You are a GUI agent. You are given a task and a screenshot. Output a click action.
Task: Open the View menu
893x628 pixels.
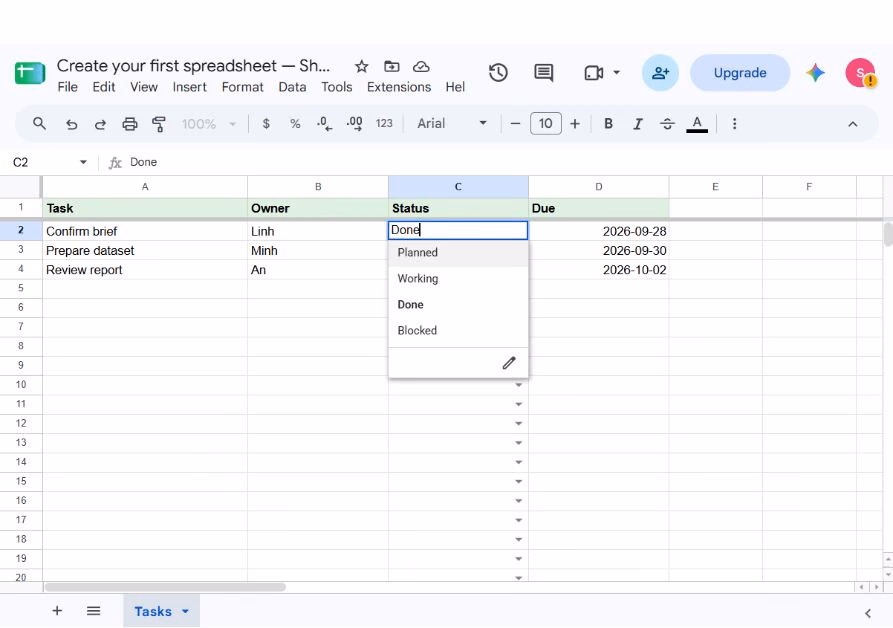point(144,87)
